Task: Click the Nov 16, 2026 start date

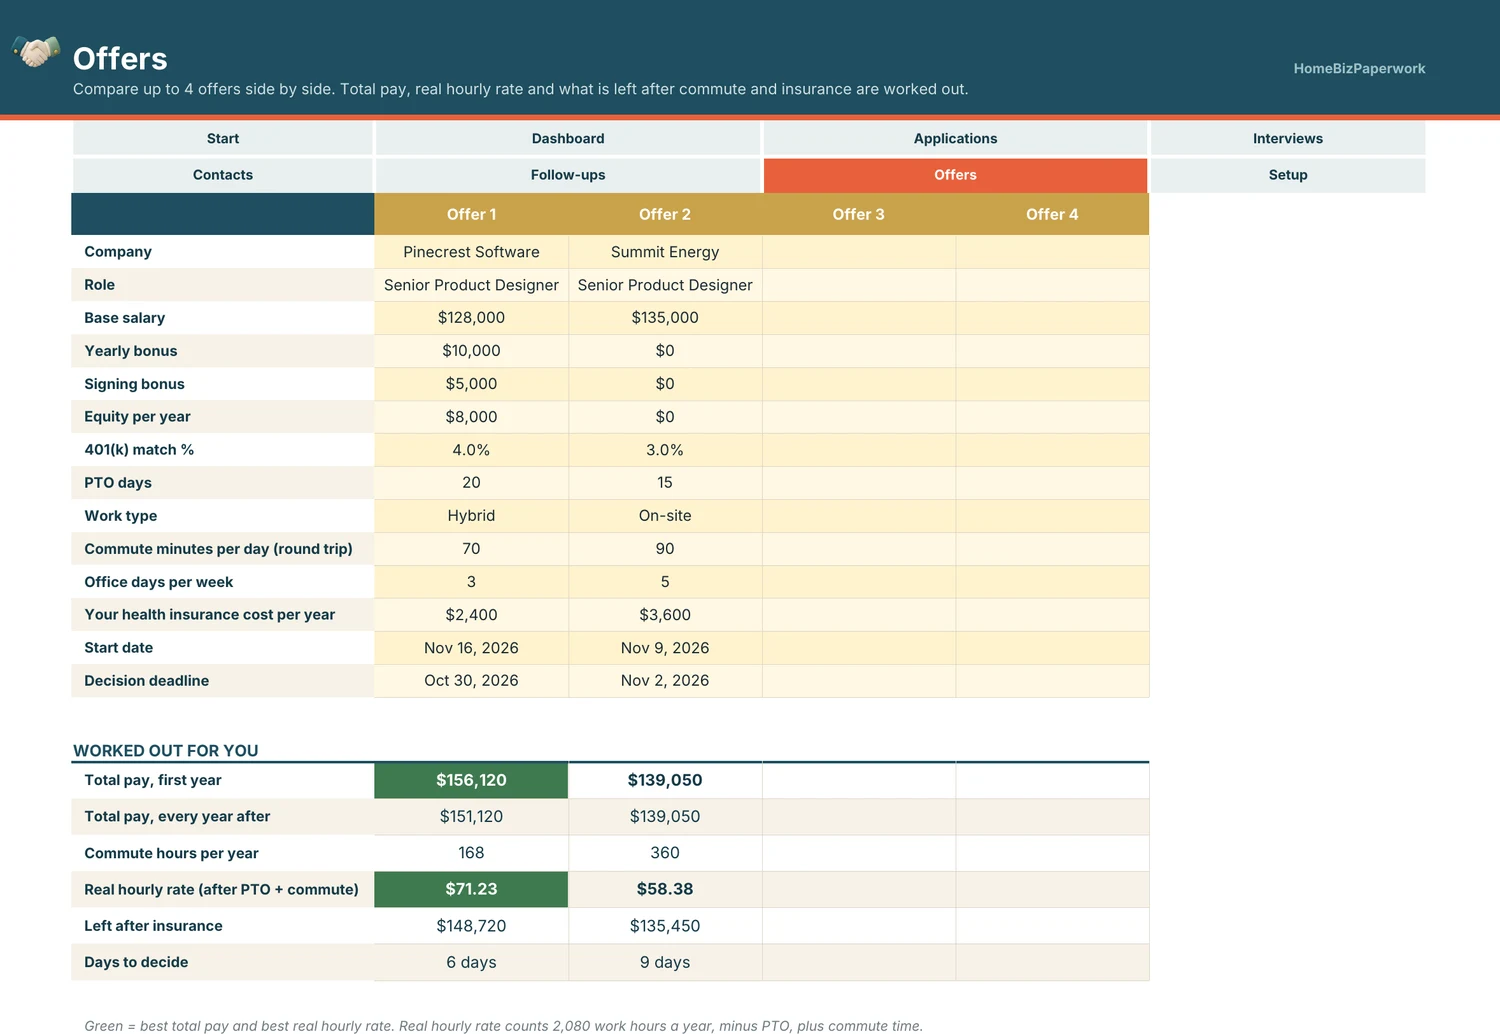Action: coord(471,648)
